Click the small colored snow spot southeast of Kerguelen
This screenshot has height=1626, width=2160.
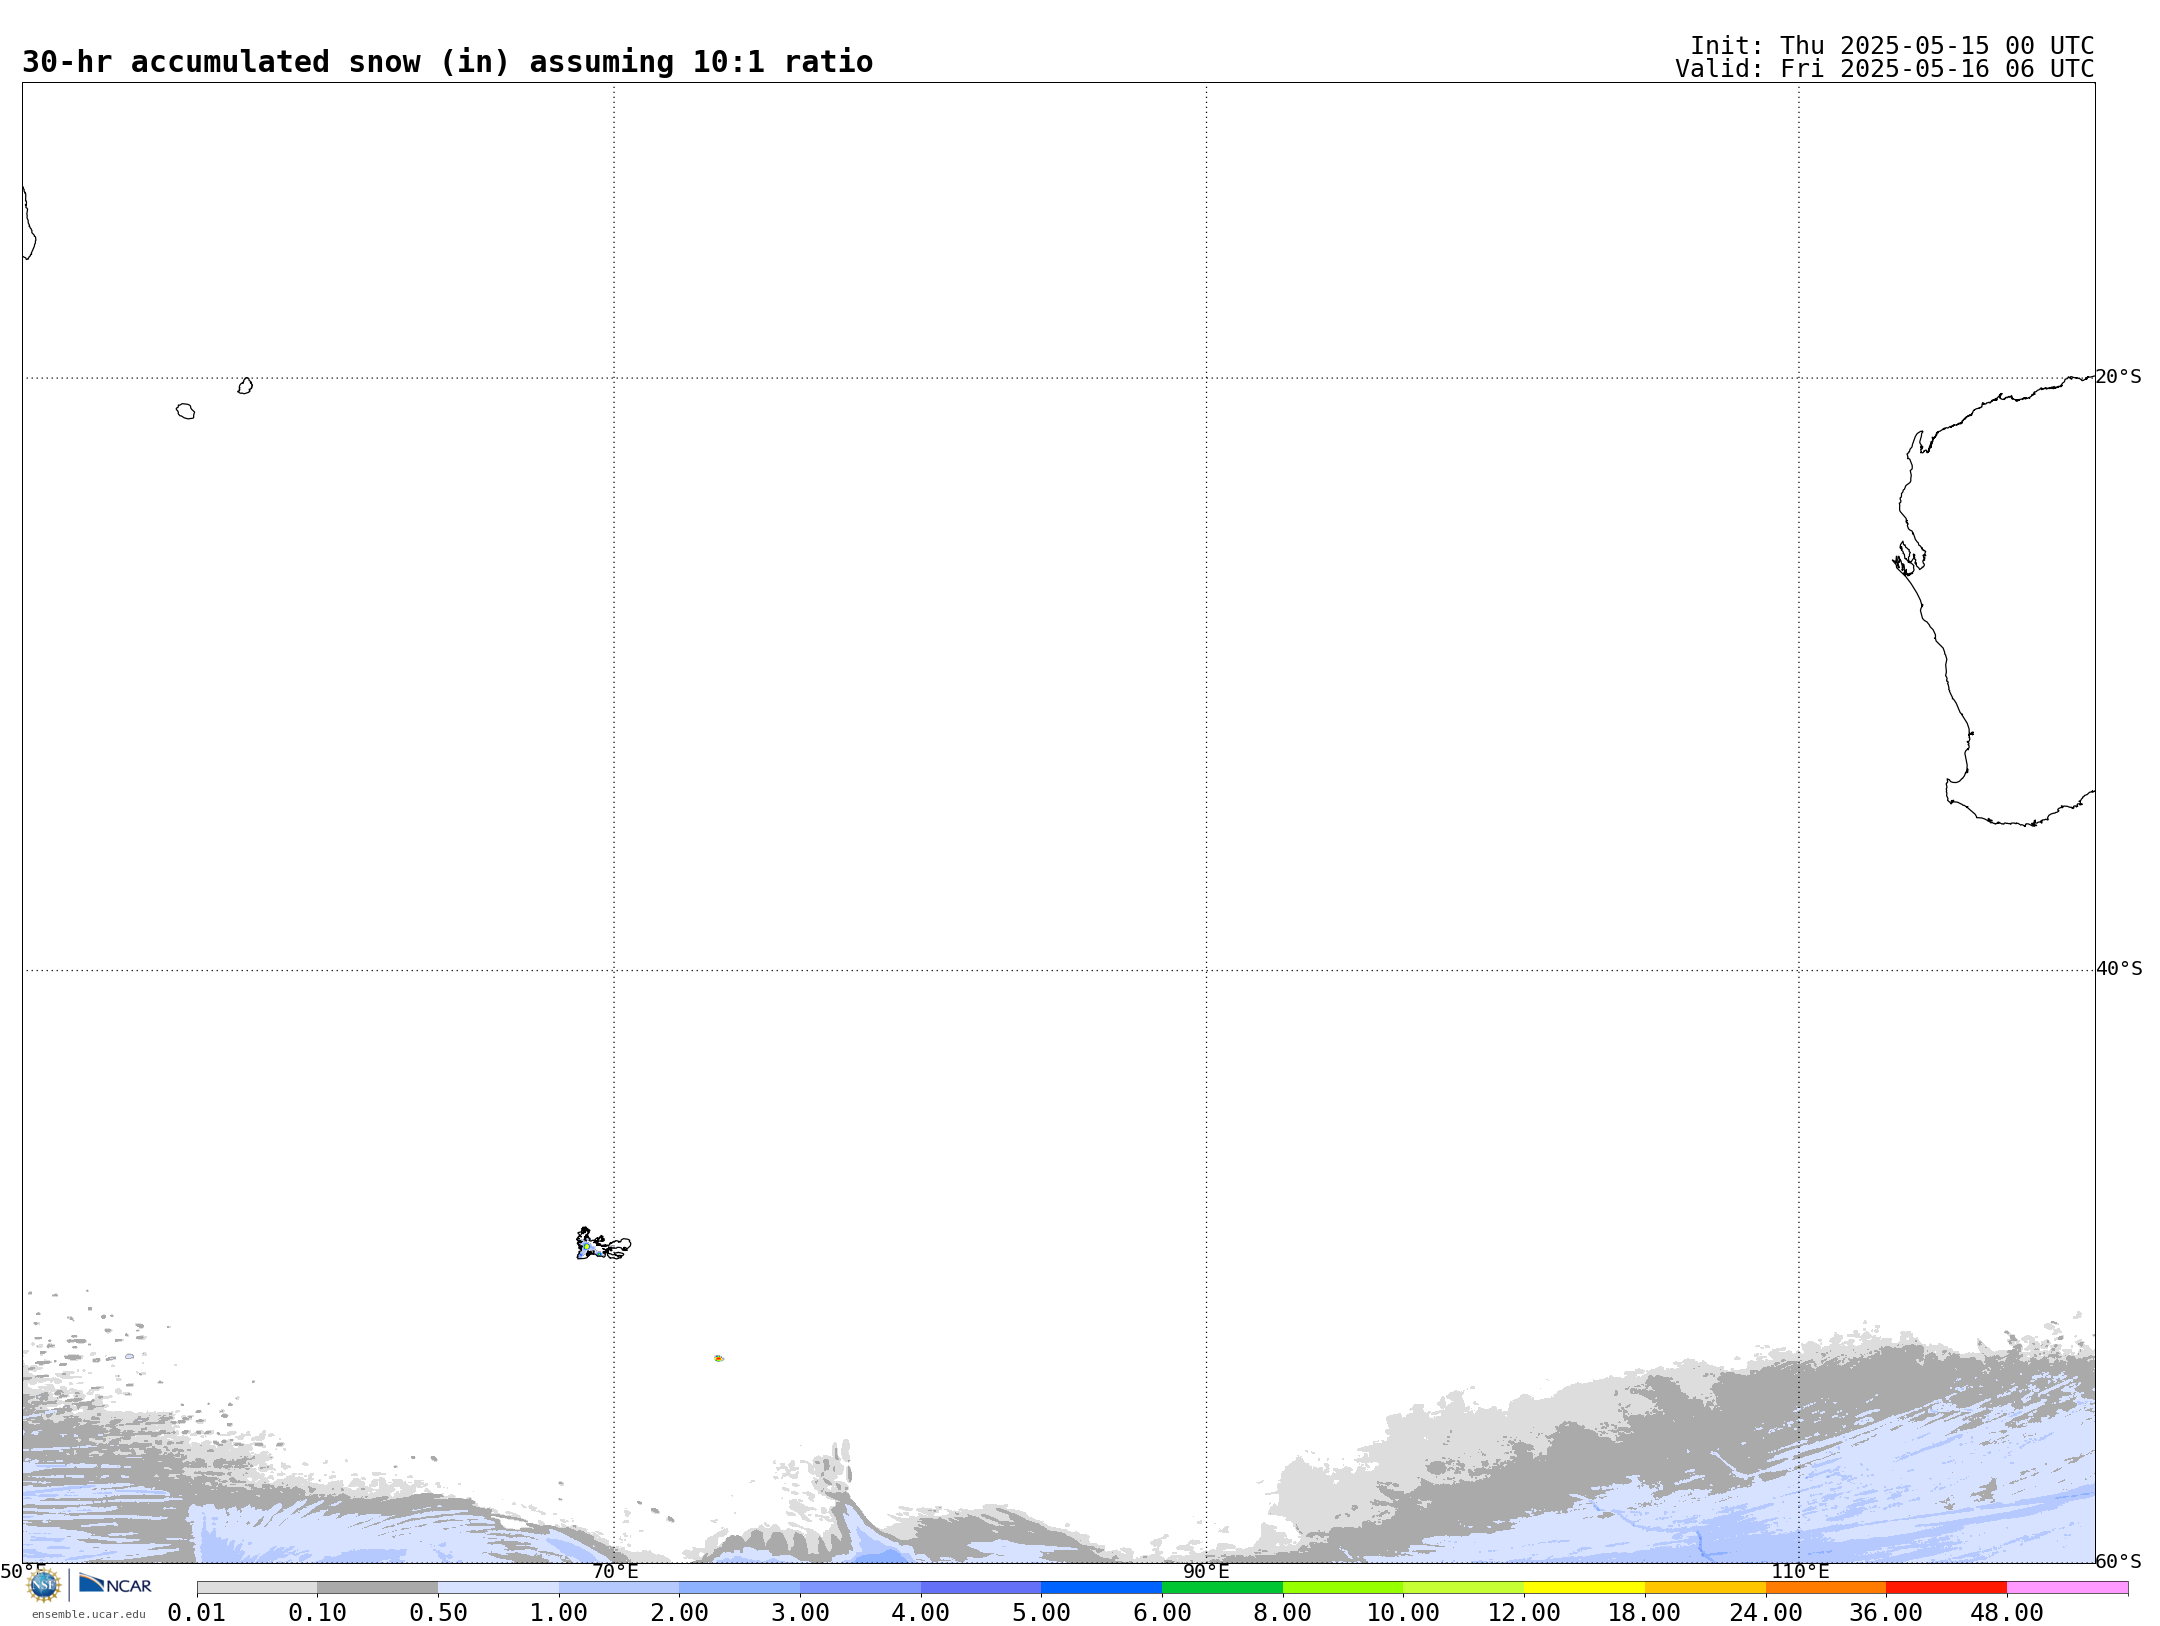click(x=719, y=1358)
